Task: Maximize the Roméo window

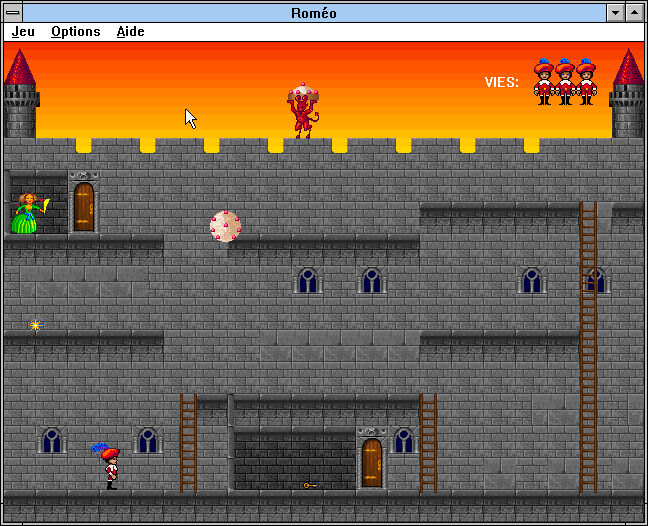Action: click(x=635, y=12)
